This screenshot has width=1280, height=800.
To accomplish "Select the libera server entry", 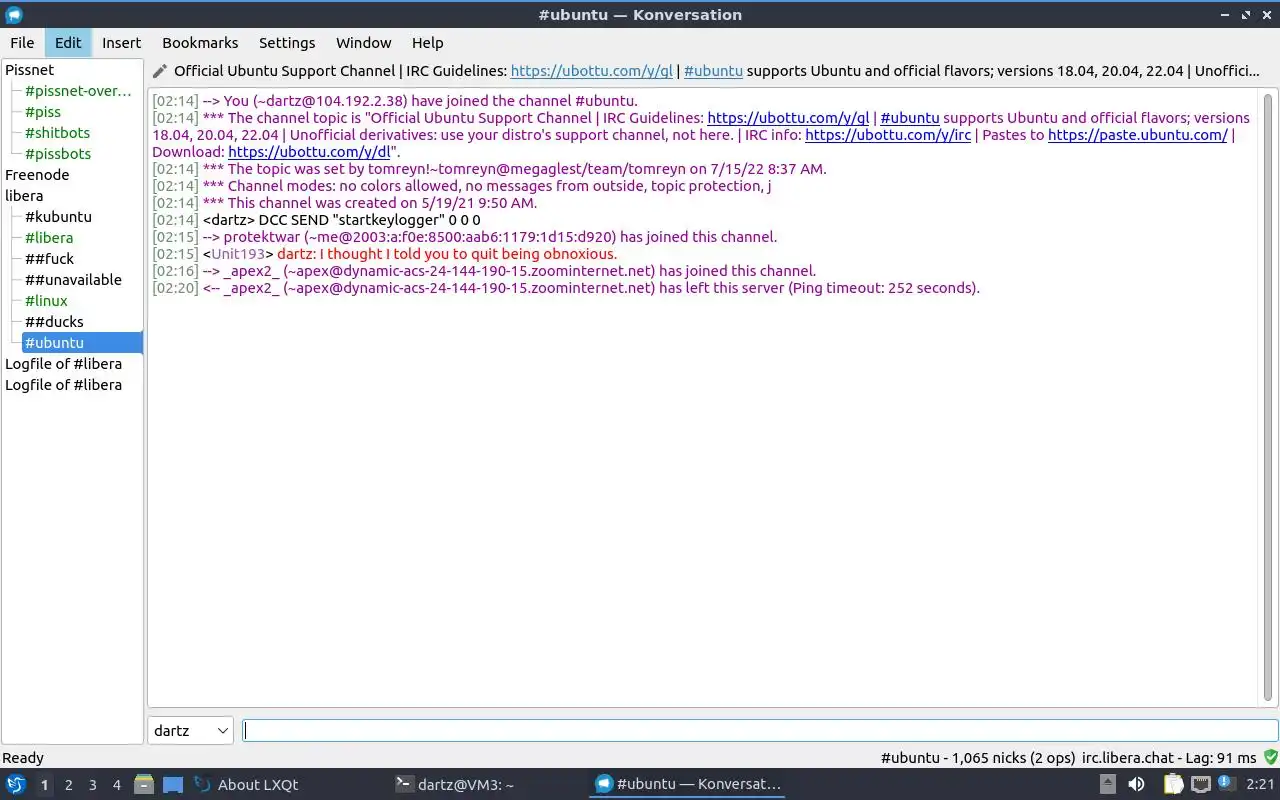I will [24, 196].
